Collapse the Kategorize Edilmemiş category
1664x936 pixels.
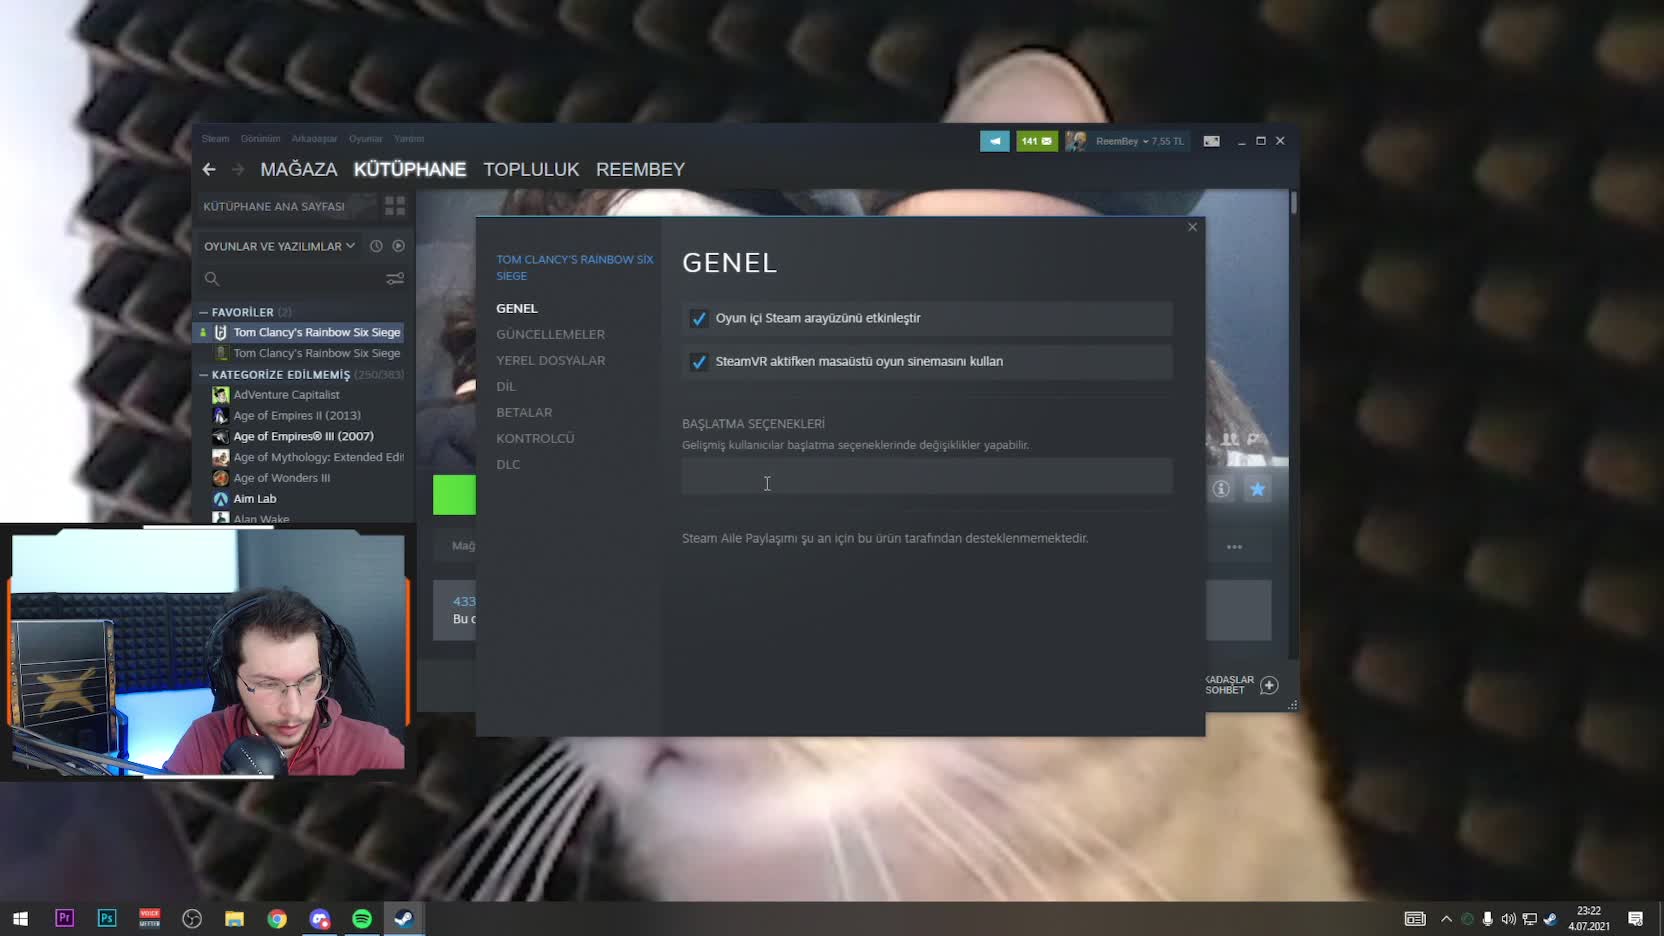pos(204,375)
